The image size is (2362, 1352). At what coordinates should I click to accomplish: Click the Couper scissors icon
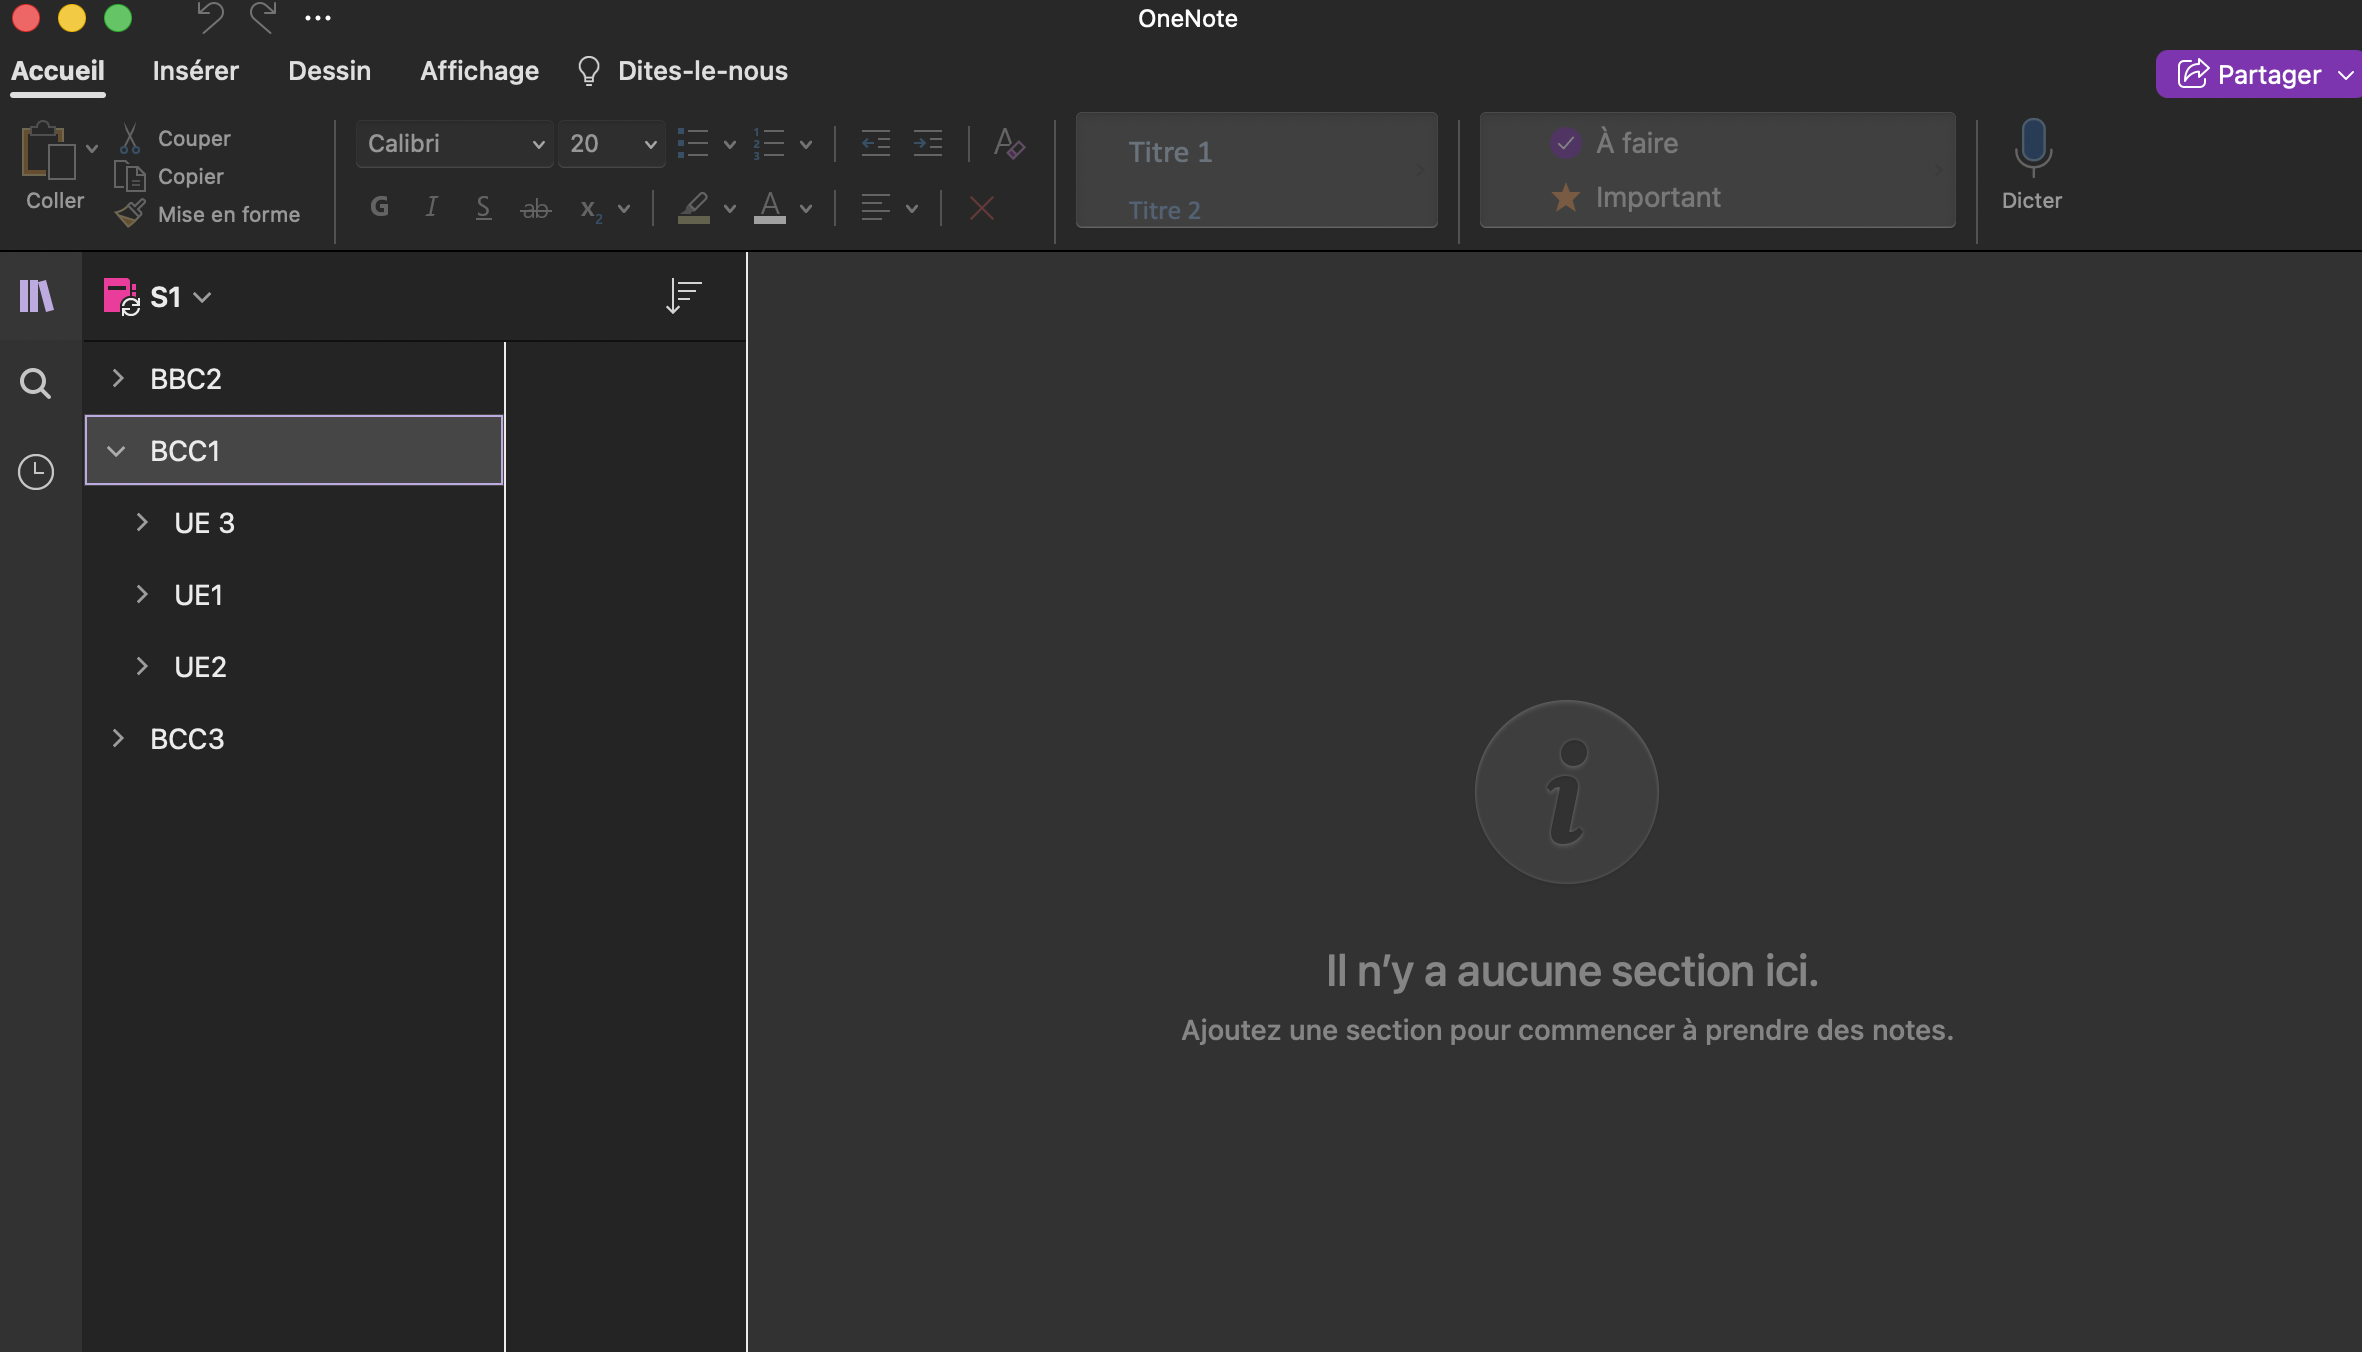click(x=130, y=138)
